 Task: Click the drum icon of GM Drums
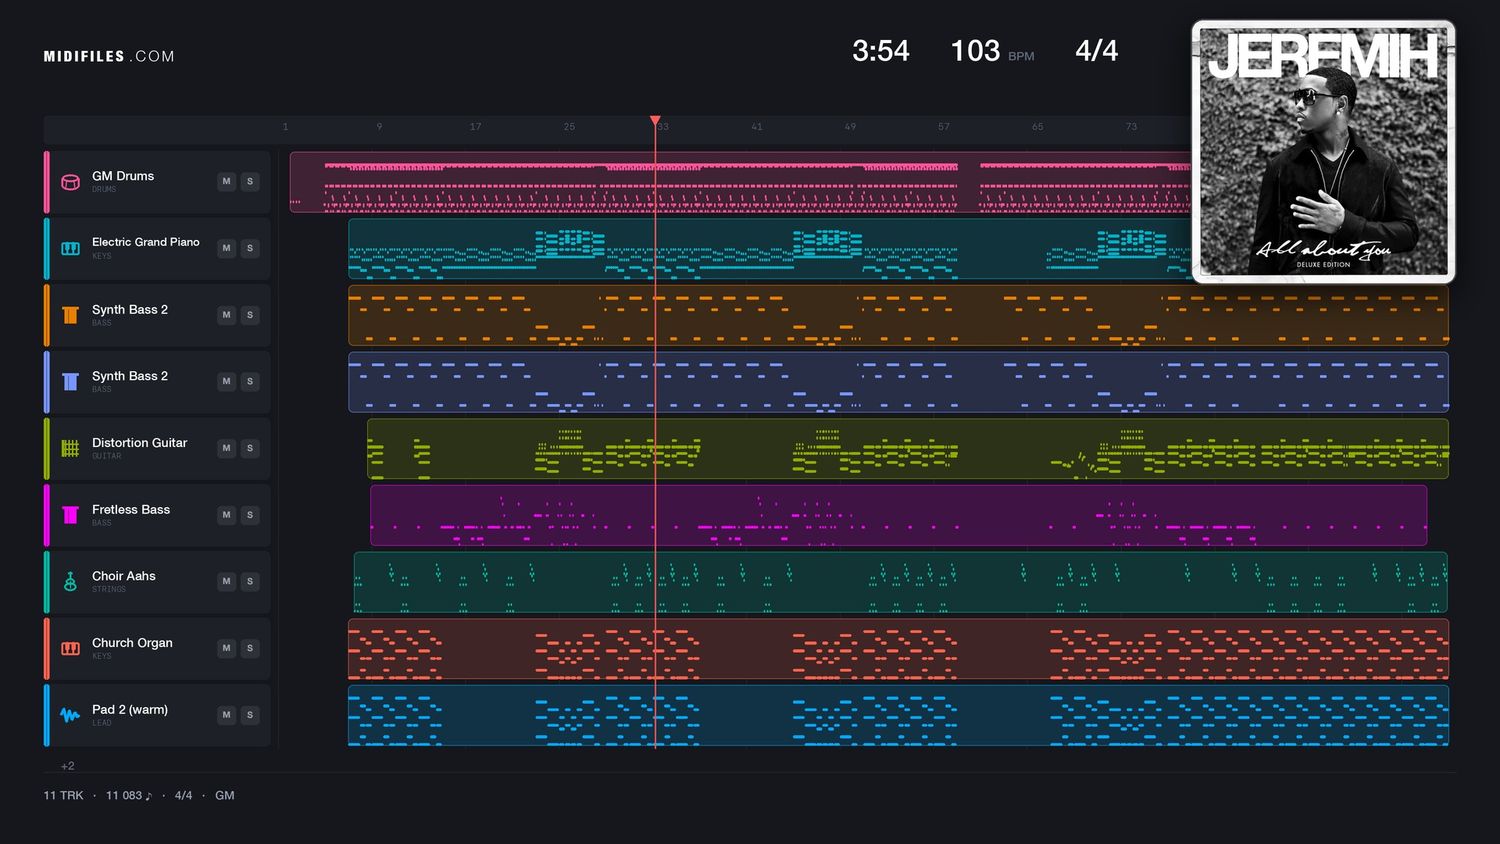click(x=70, y=182)
